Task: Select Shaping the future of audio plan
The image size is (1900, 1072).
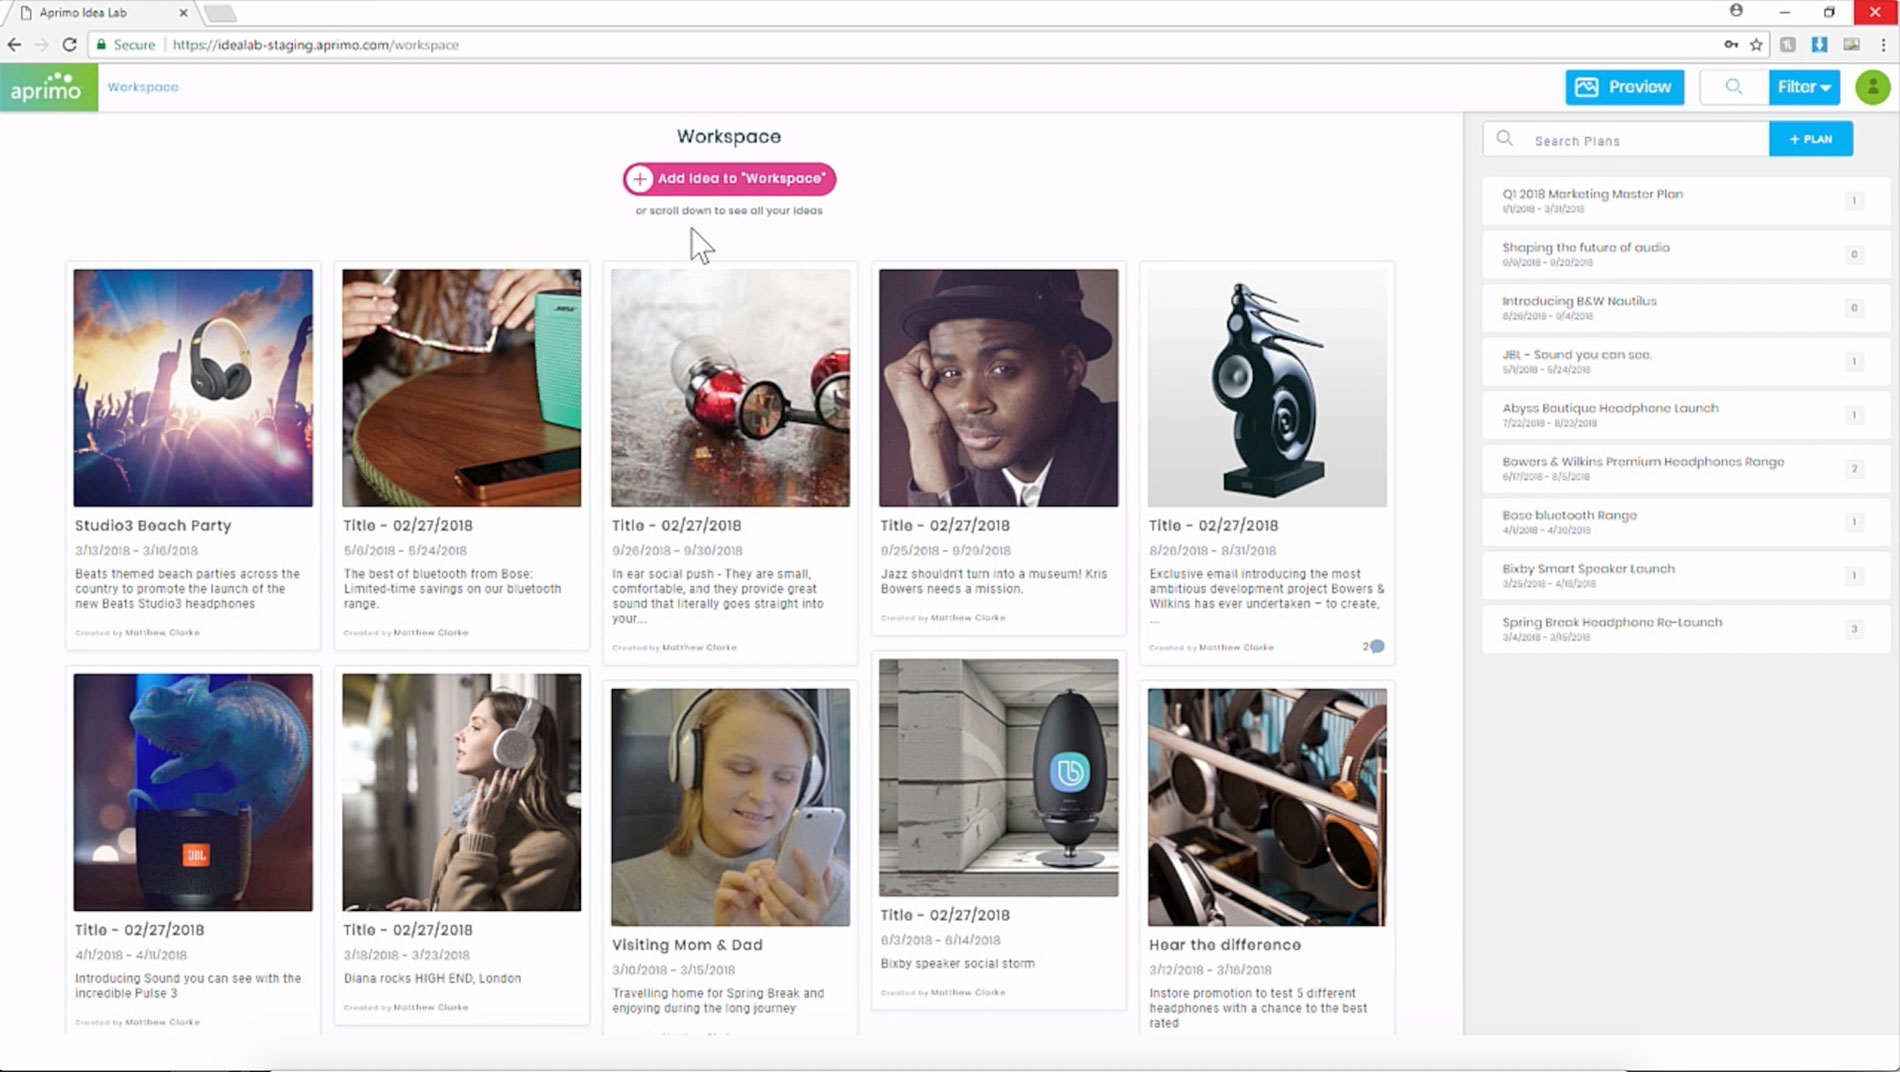Action: [1686, 254]
